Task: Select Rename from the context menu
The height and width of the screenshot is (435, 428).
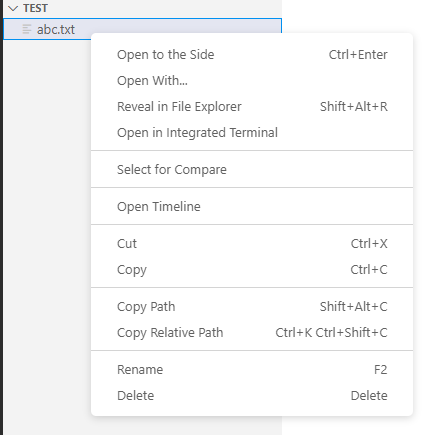Action: pyautogui.click(x=252, y=370)
